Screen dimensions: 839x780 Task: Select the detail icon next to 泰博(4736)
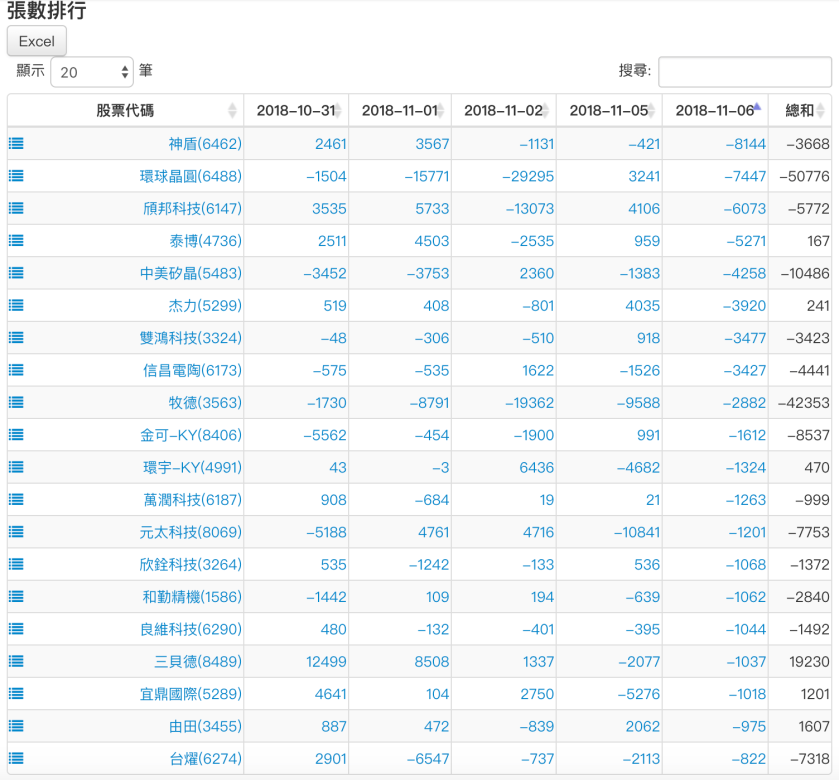click(x=15, y=240)
